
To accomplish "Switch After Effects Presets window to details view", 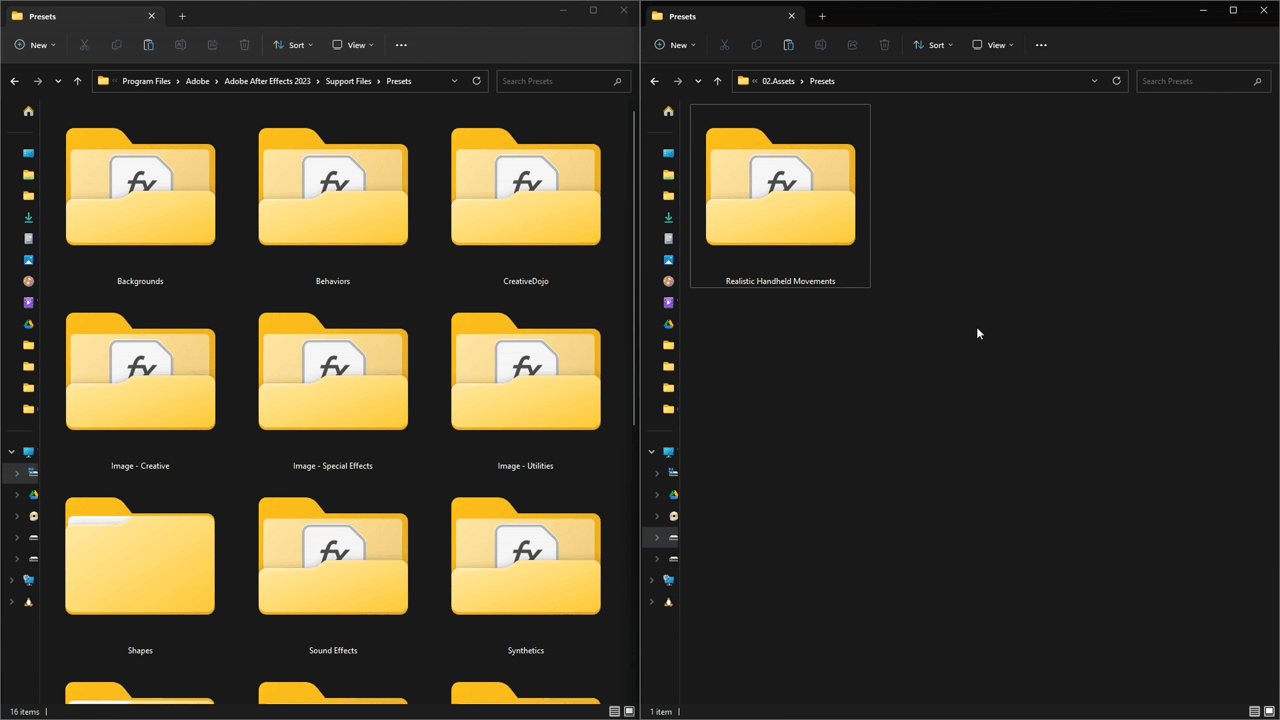I will 614,712.
